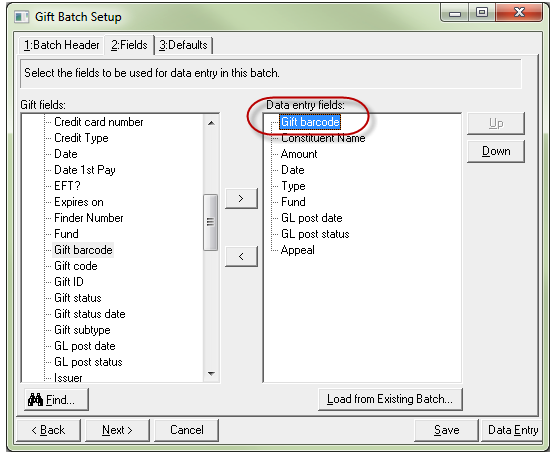The width and height of the screenshot is (554, 455).
Task: Select Gift barcode in Gift fields list
Action: (83, 250)
